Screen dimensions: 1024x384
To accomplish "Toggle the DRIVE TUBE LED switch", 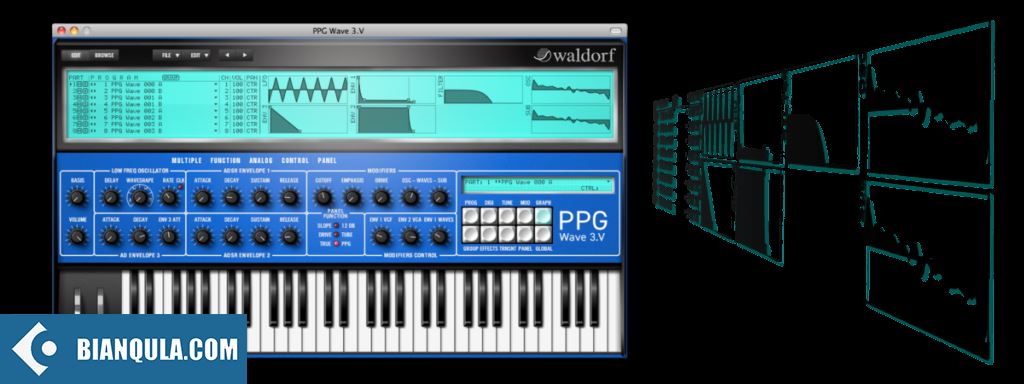I will 336,234.
